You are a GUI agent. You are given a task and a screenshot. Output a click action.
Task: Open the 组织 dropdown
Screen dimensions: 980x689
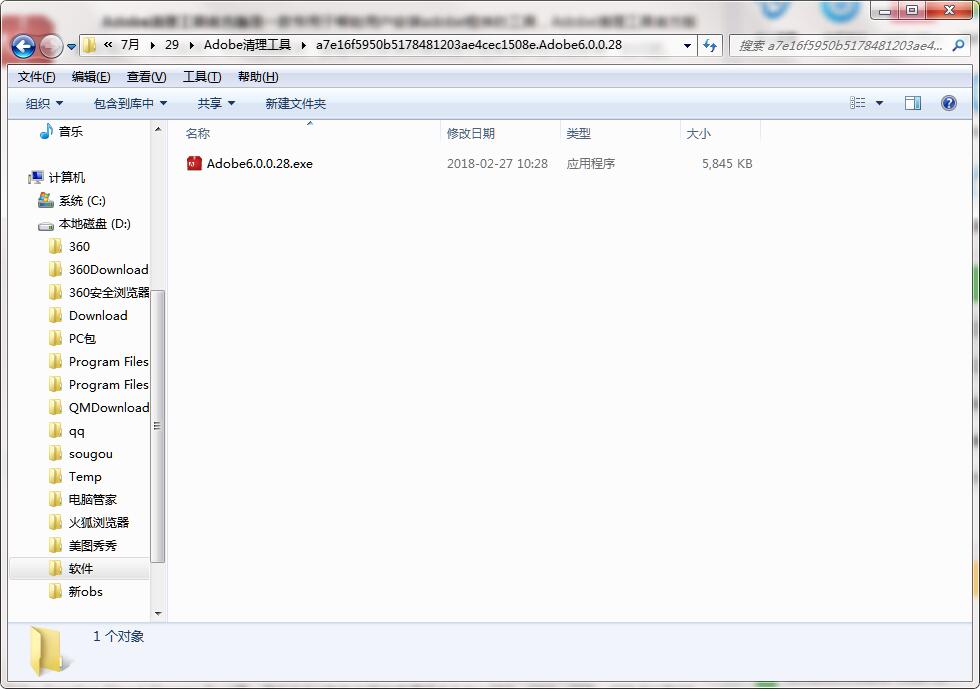point(44,103)
